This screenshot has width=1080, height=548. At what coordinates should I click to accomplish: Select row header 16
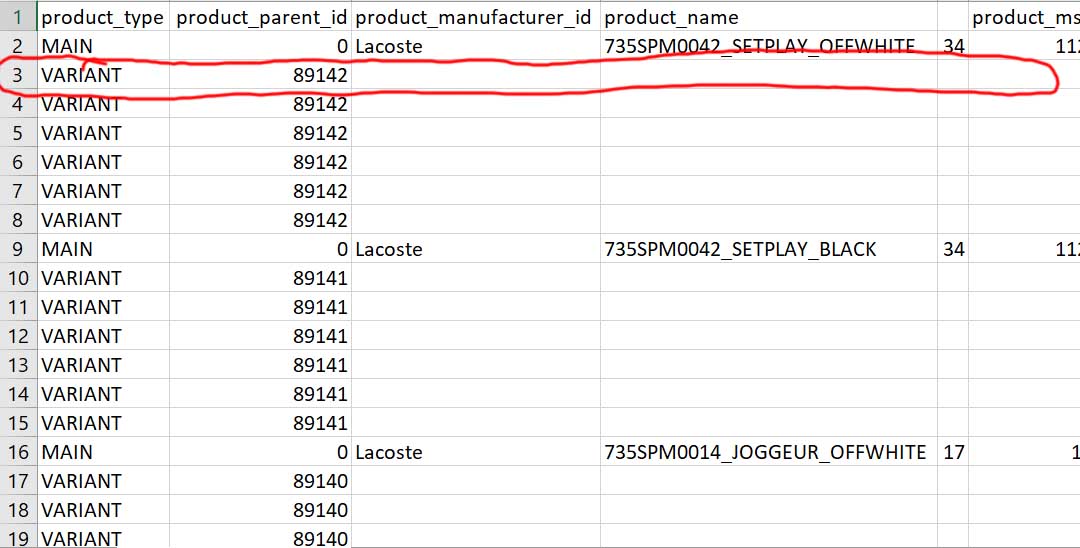(18, 452)
